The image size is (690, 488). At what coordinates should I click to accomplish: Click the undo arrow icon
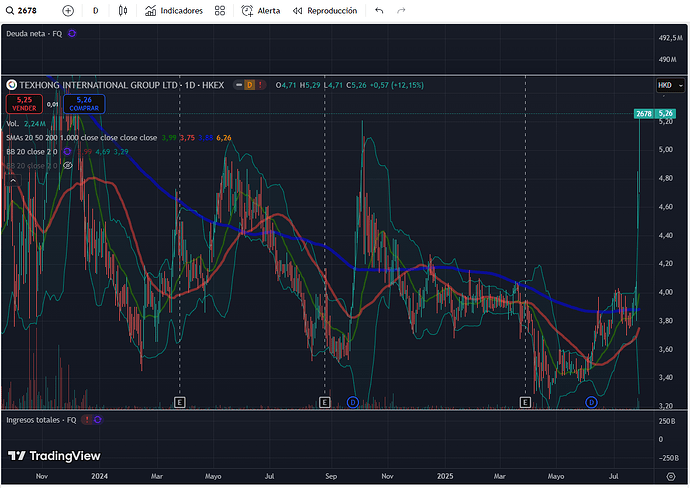[x=378, y=10]
